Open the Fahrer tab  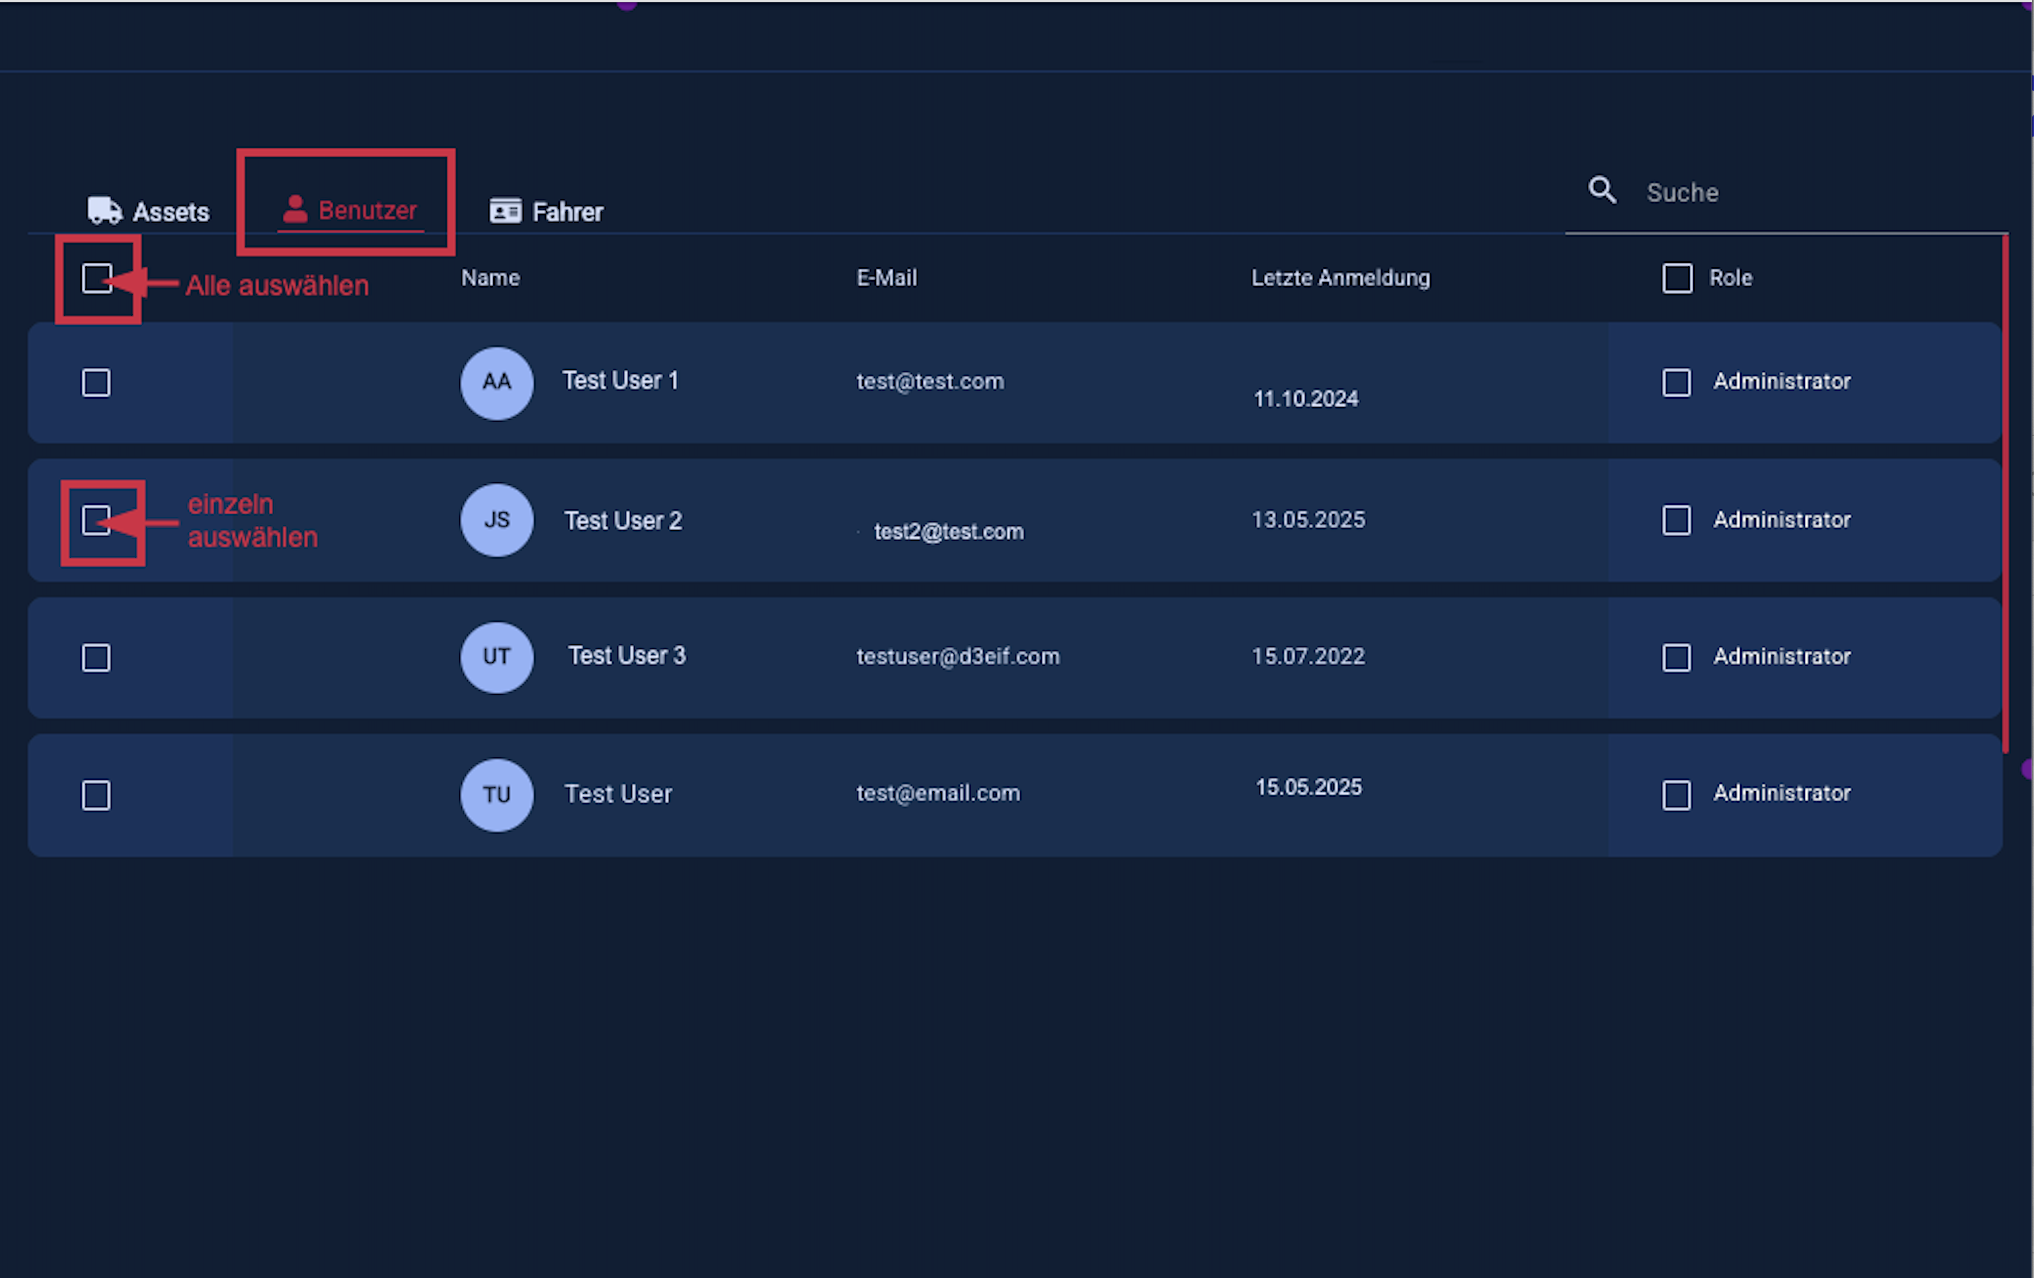coord(566,212)
